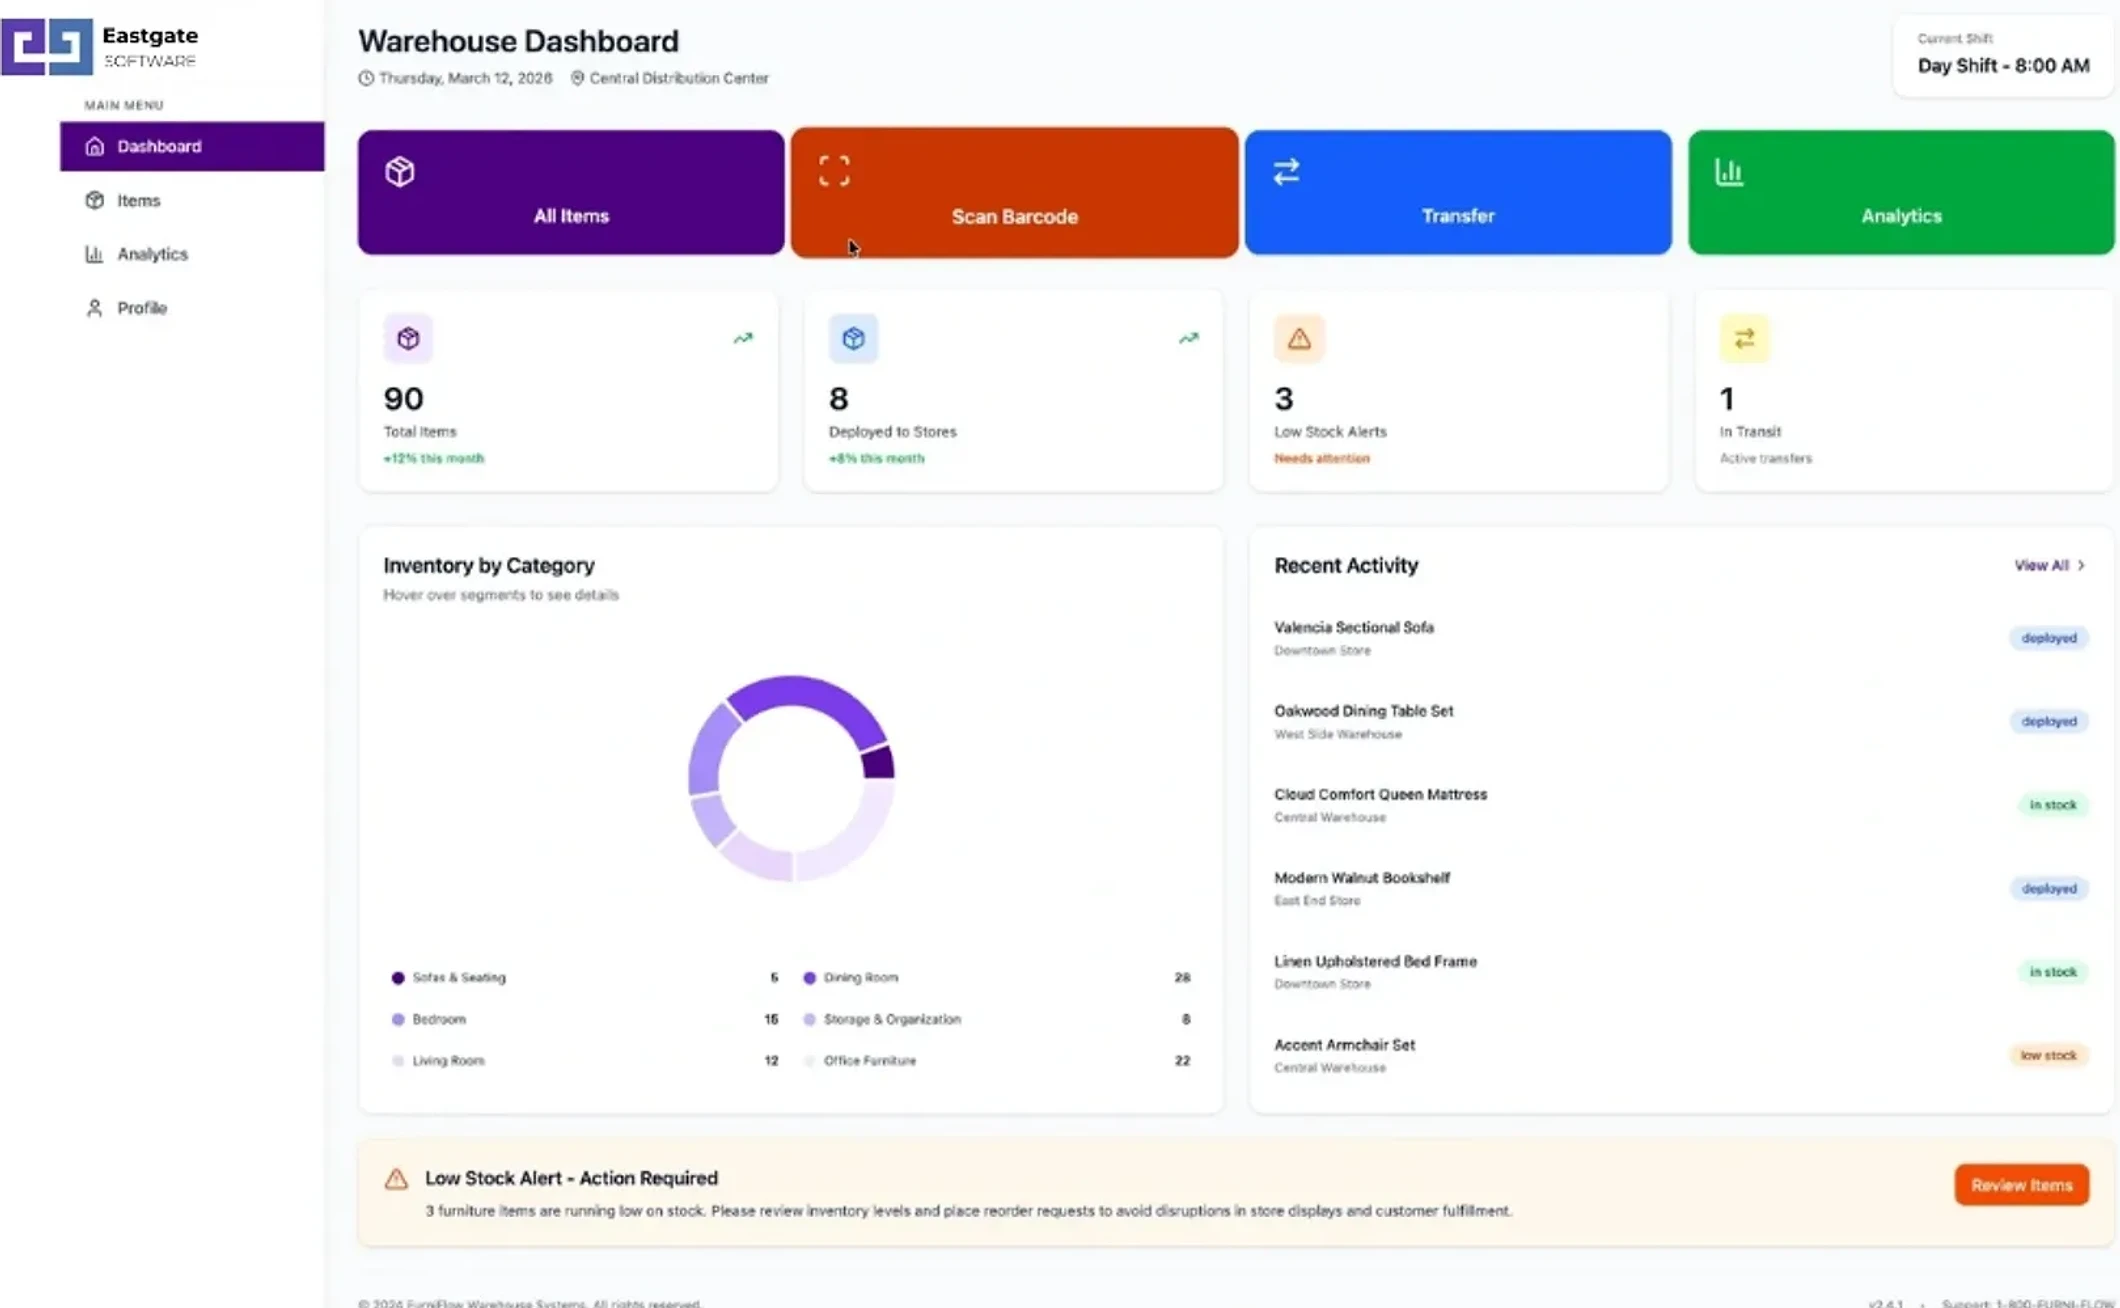
Task: Click the location pin beside Central Distribution Center
Action: click(x=577, y=78)
